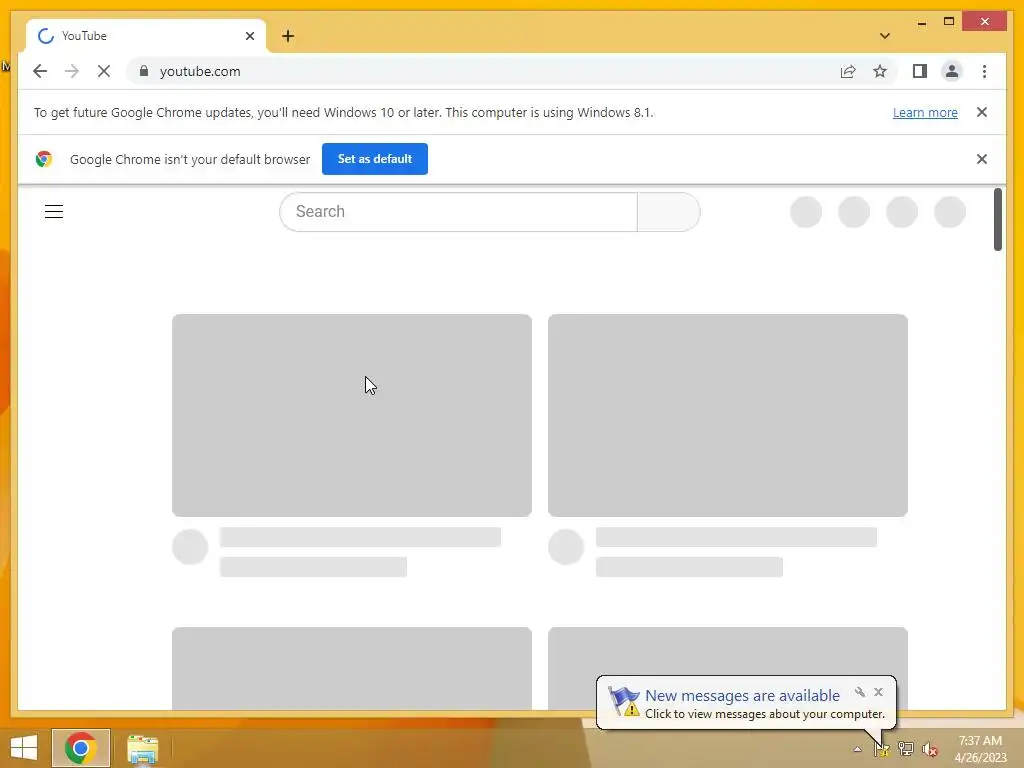Viewport: 1024px width, 768px height.
Task: Open the Chrome side panel
Action: pyautogui.click(x=920, y=71)
